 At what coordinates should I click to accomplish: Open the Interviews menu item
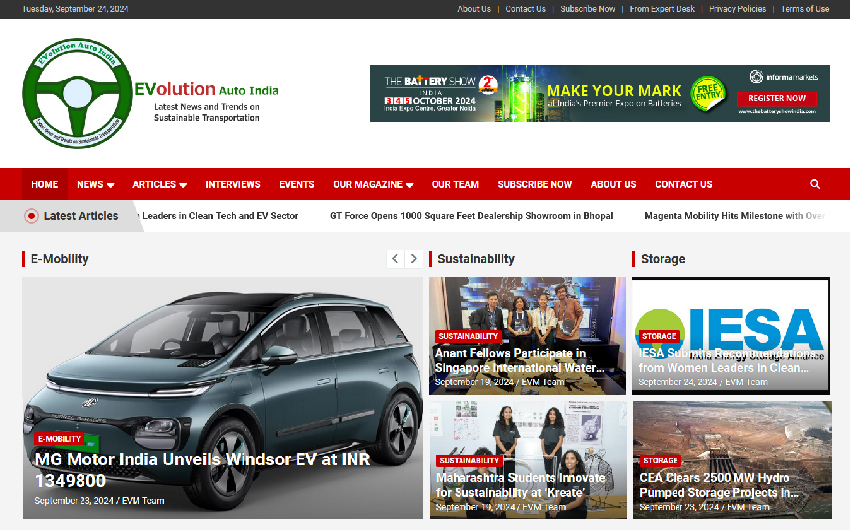pos(233,184)
